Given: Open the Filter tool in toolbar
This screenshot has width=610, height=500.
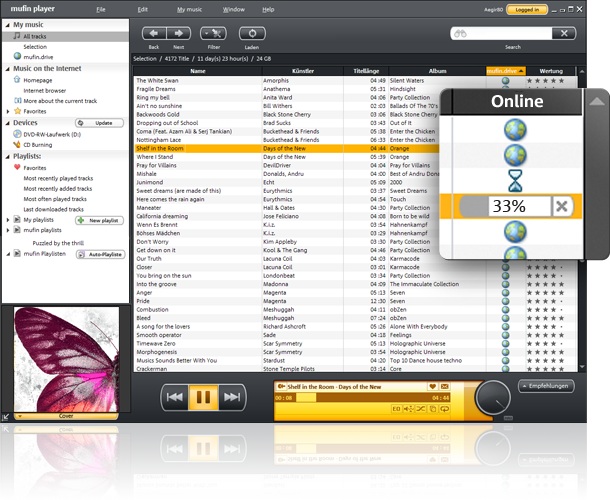Looking at the screenshot, I should coord(213,34).
